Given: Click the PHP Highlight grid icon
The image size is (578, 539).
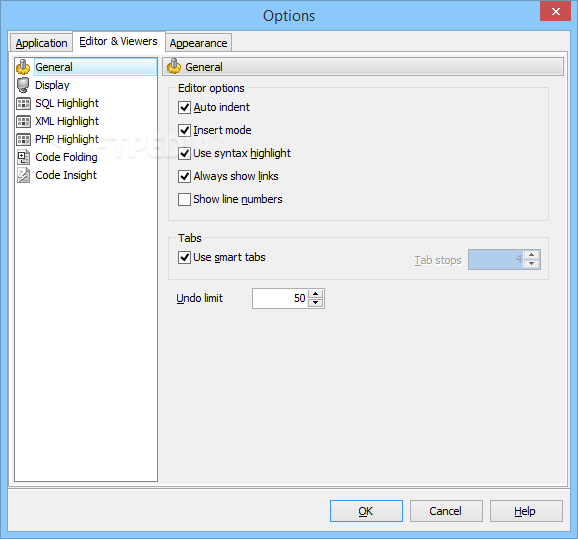Looking at the screenshot, I should tap(23, 139).
